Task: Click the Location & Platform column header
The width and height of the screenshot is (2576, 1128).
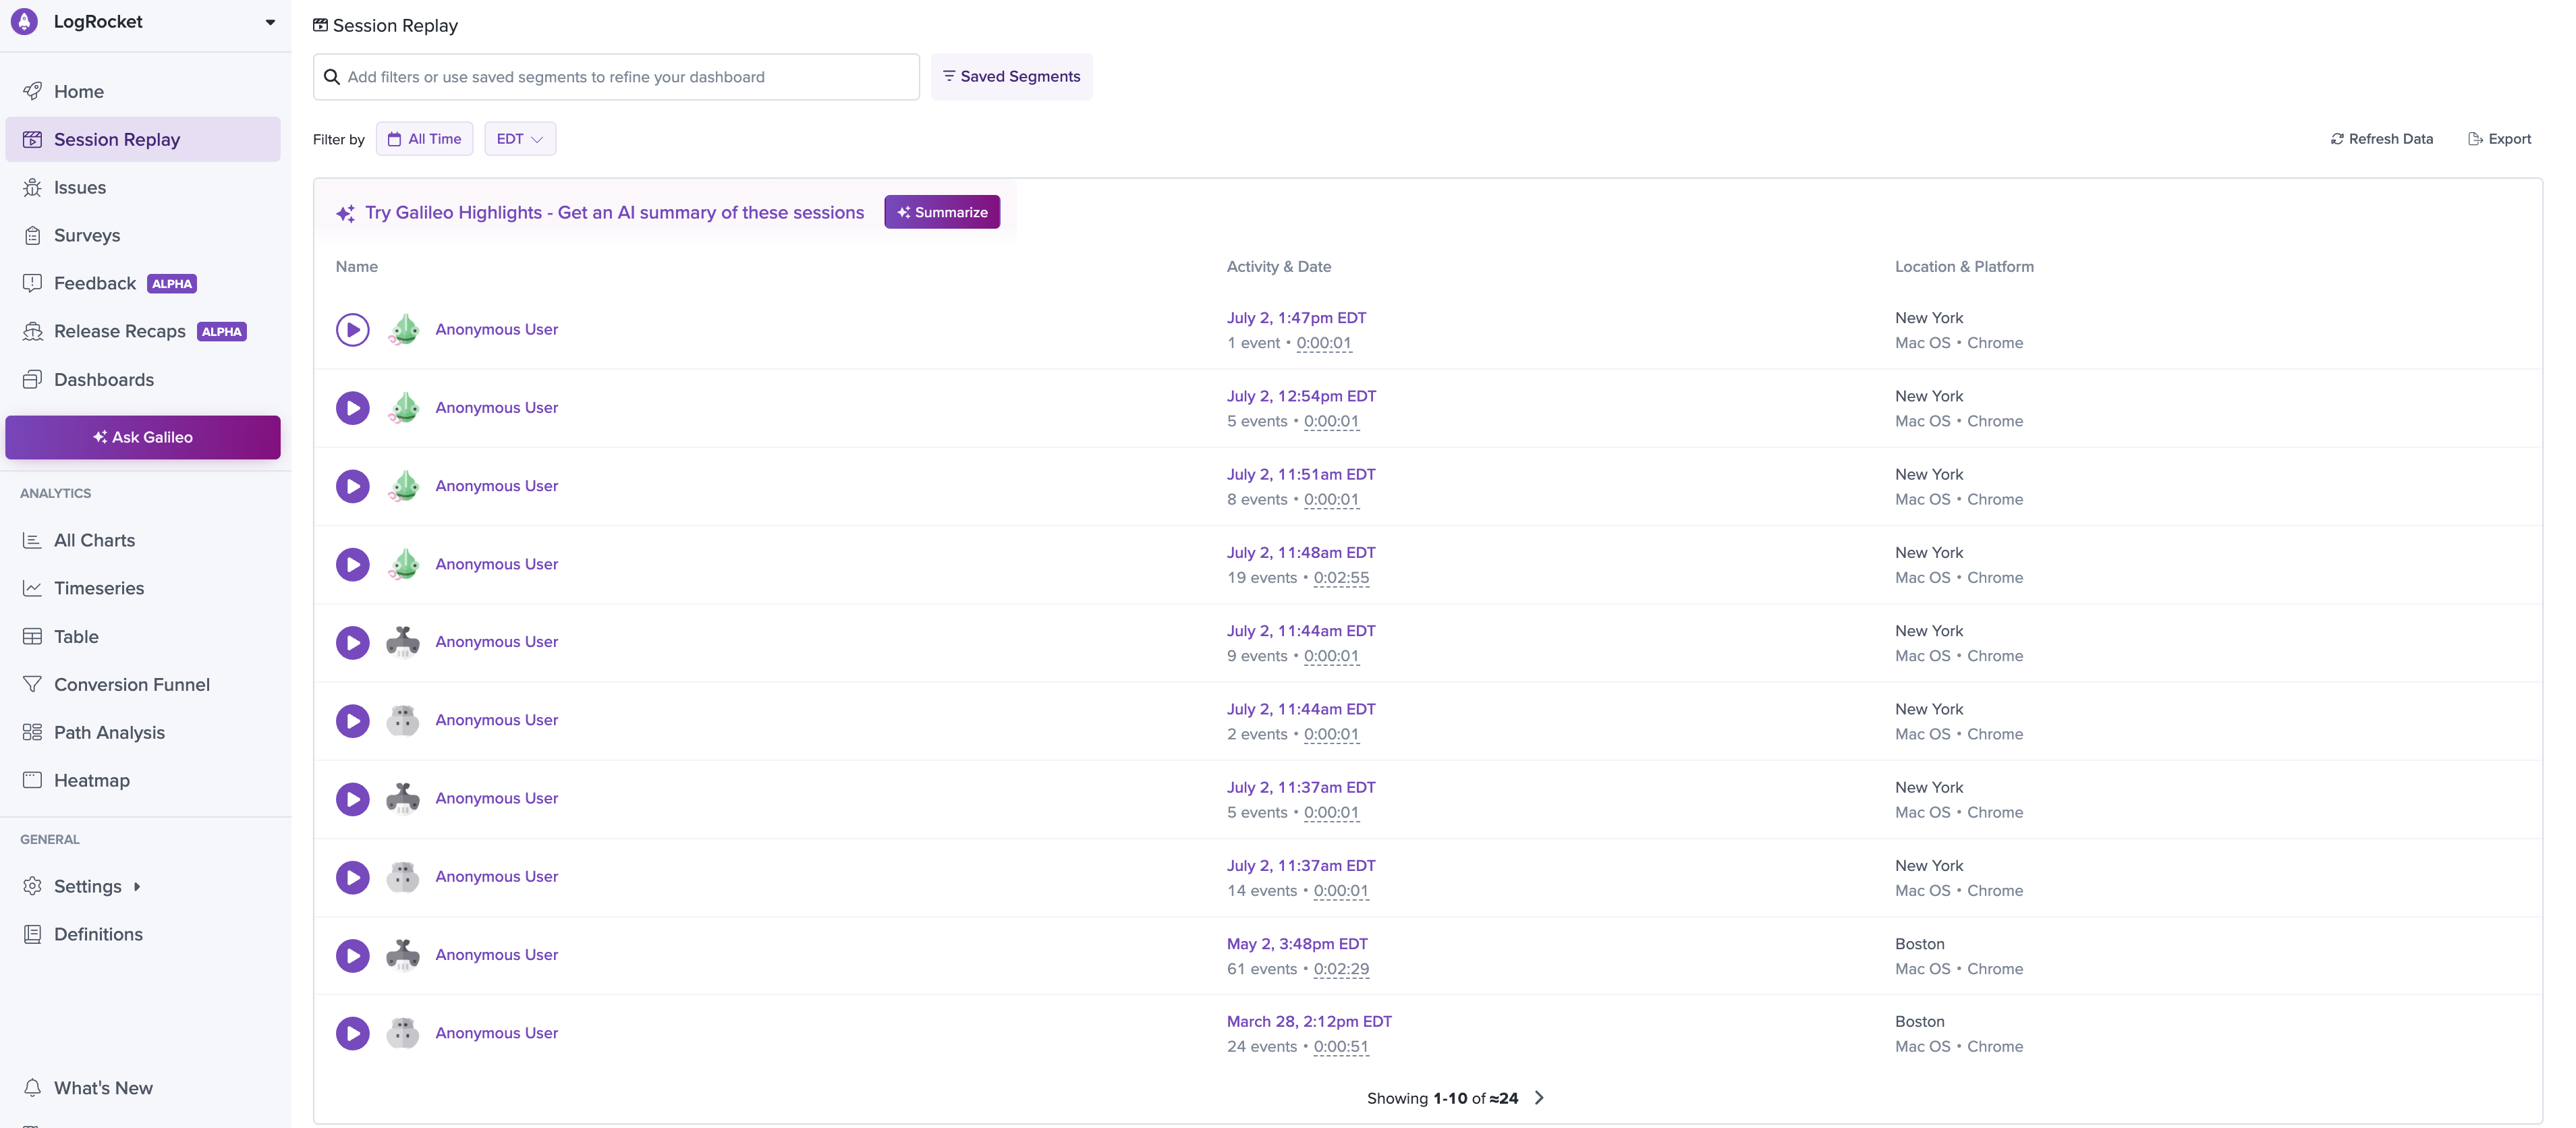Action: click(x=1964, y=267)
